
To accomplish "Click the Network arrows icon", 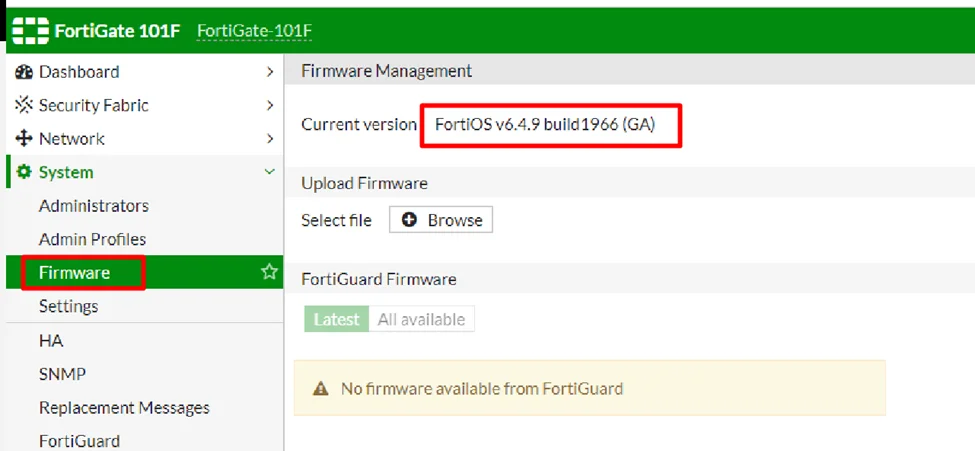I will tap(24, 139).
